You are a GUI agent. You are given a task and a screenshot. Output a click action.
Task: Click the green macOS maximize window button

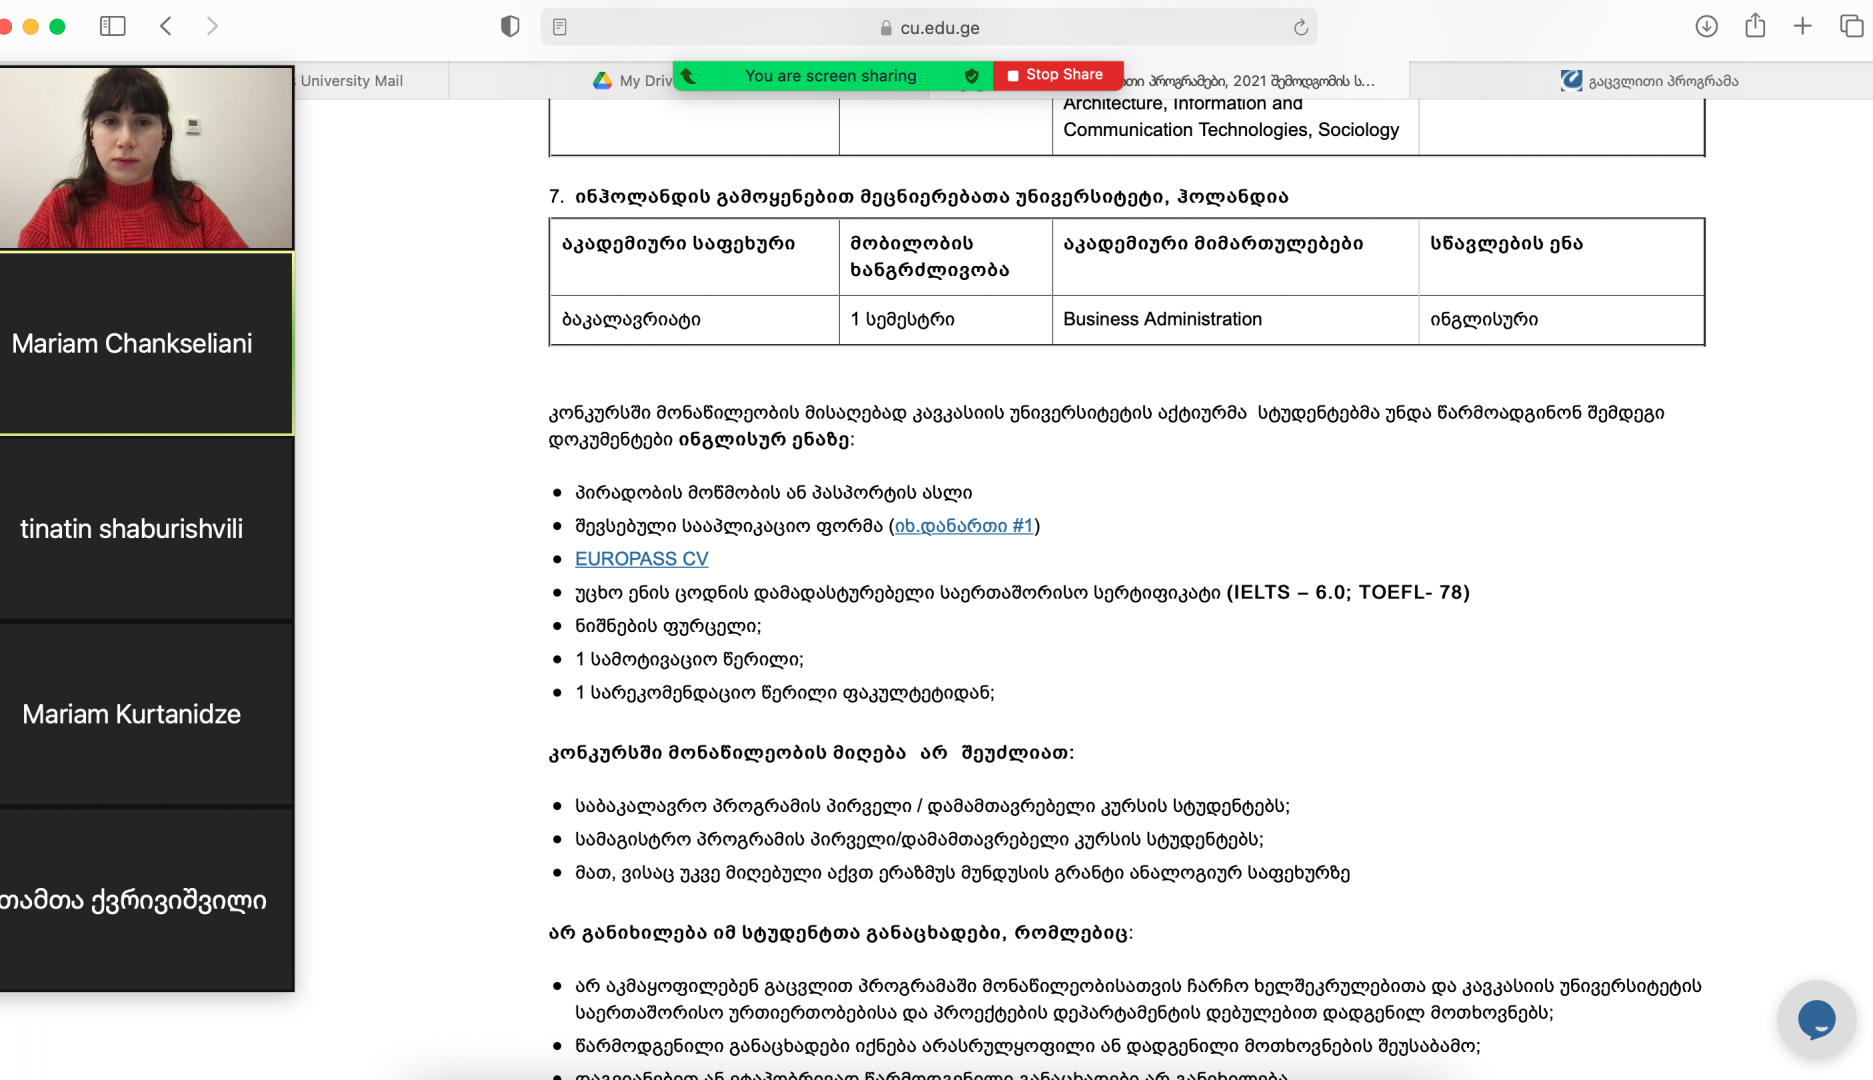coord(58,27)
